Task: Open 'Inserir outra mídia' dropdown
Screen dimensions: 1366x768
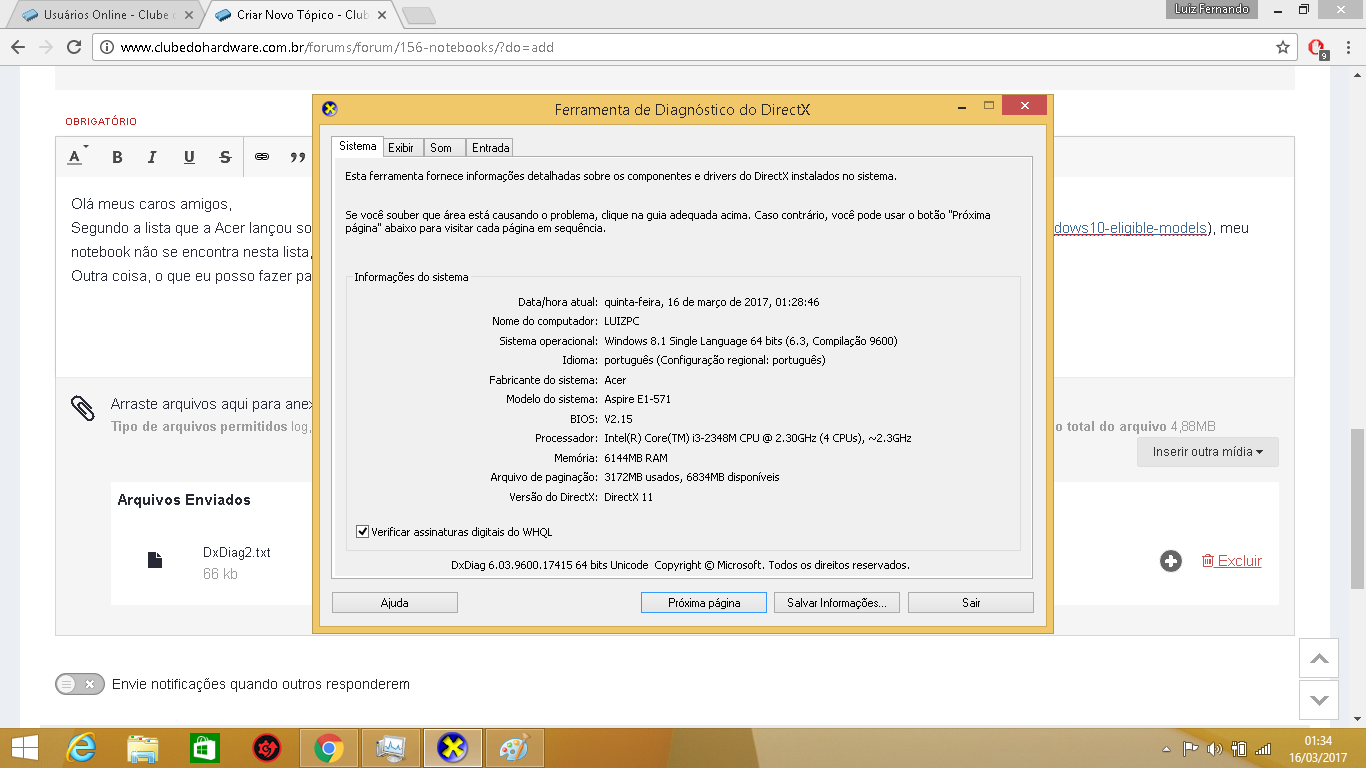Action: 1207,452
